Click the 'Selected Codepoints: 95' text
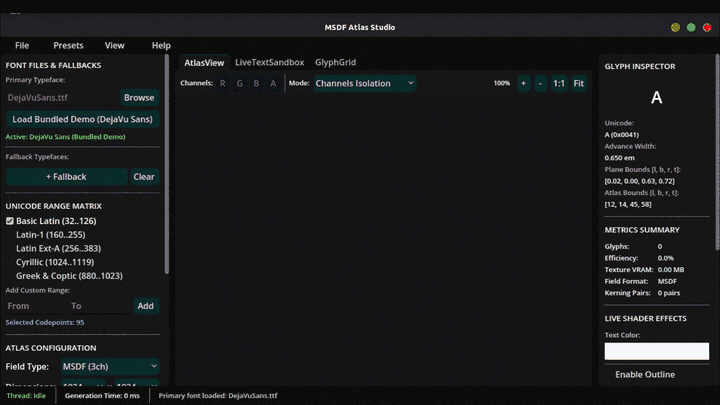Screen dimensions: 720x405 (45, 322)
